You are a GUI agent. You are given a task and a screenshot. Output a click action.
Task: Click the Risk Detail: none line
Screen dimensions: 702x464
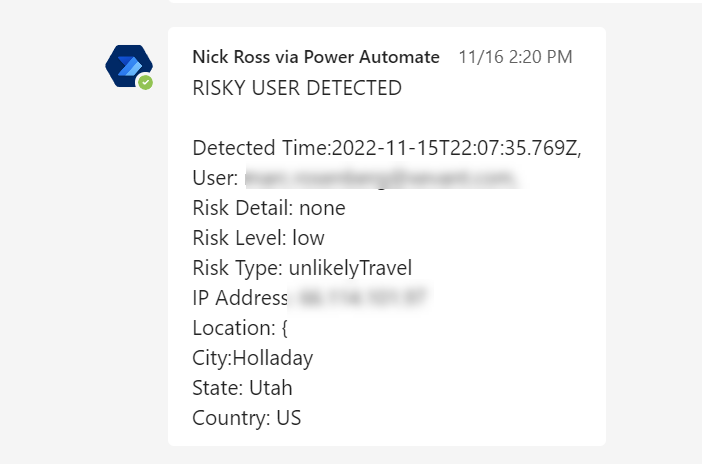pyautogui.click(x=269, y=208)
